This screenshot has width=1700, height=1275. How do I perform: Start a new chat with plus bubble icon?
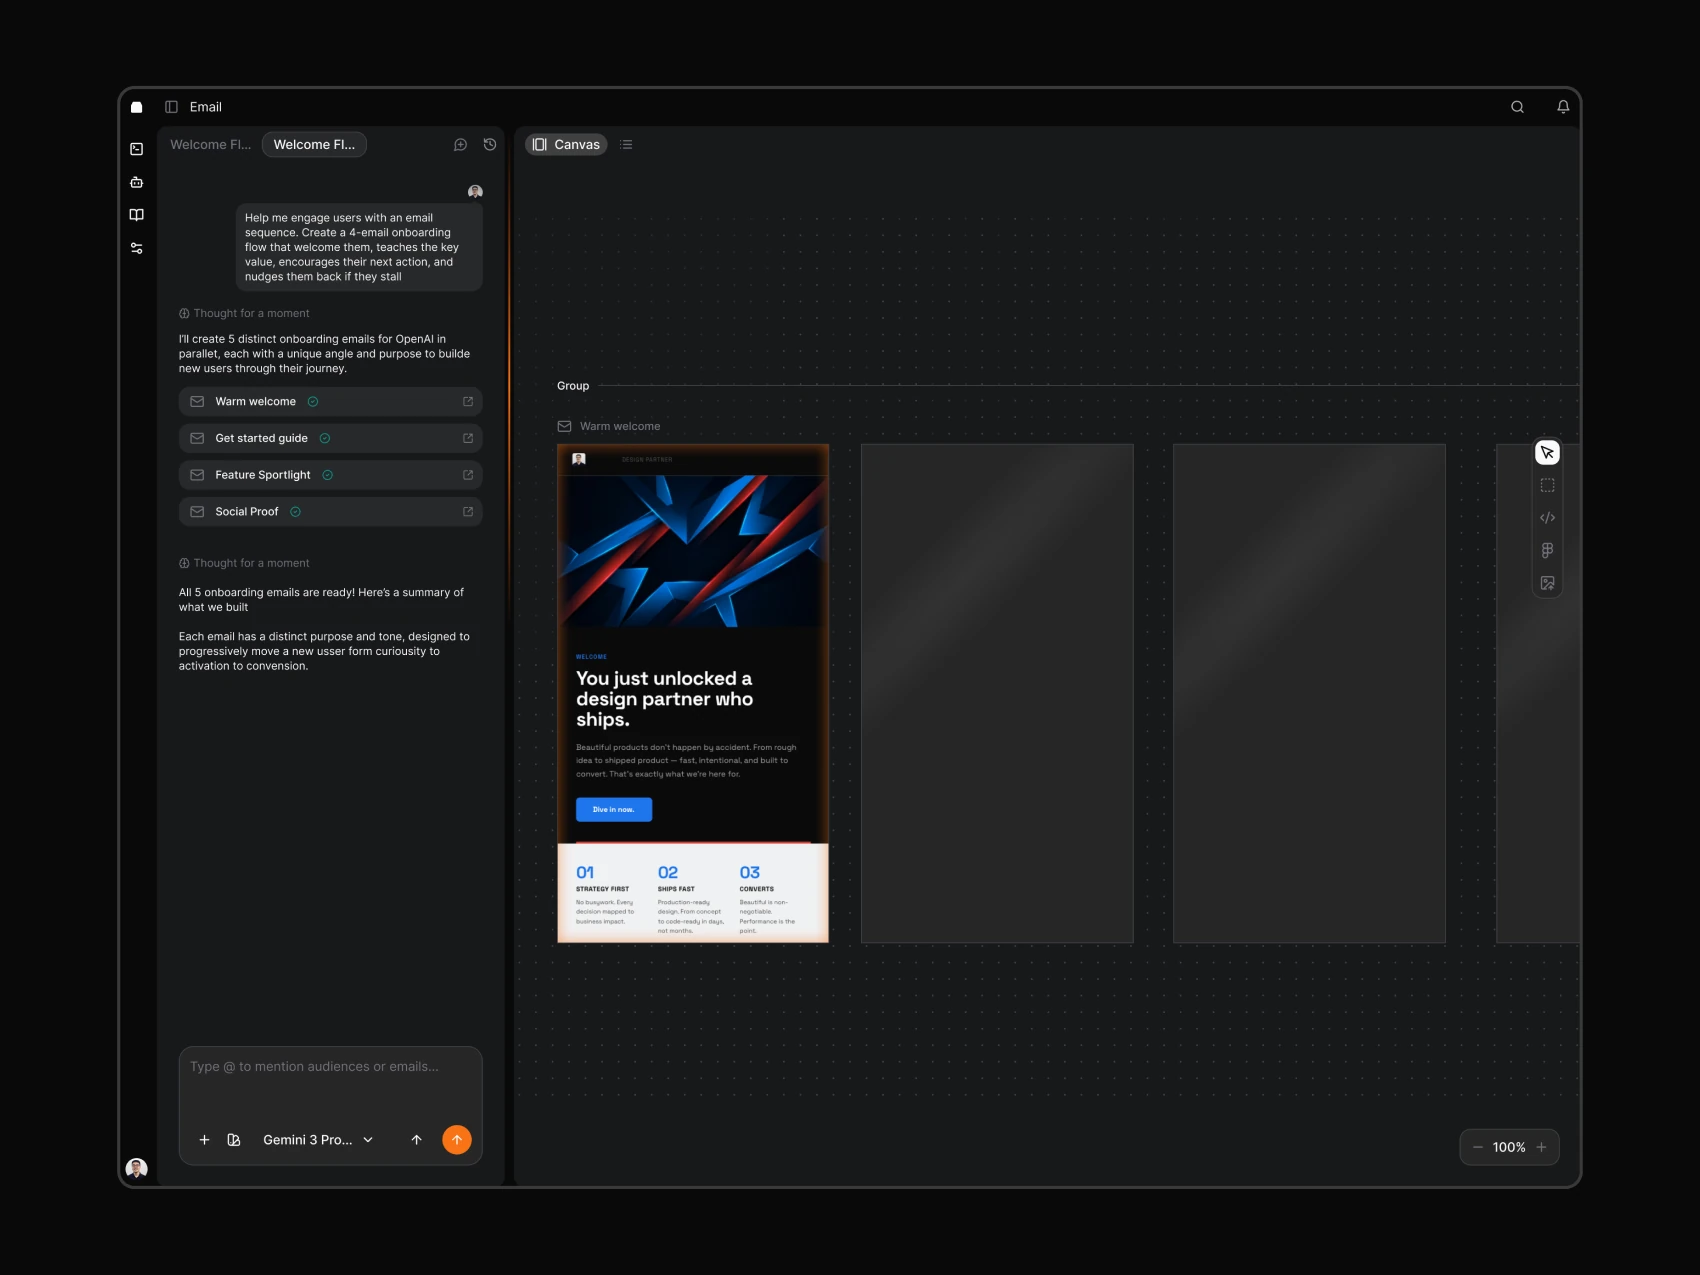(x=460, y=145)
